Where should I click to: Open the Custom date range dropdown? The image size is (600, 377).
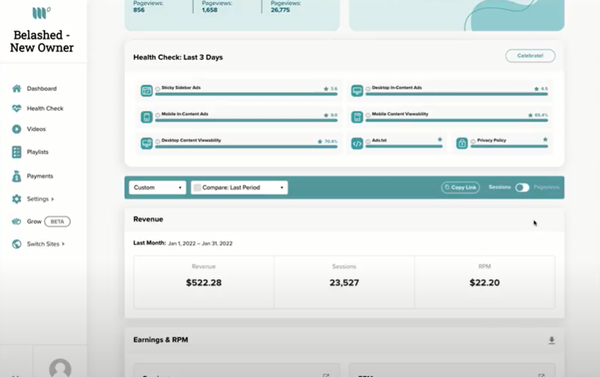coord(157,188)
